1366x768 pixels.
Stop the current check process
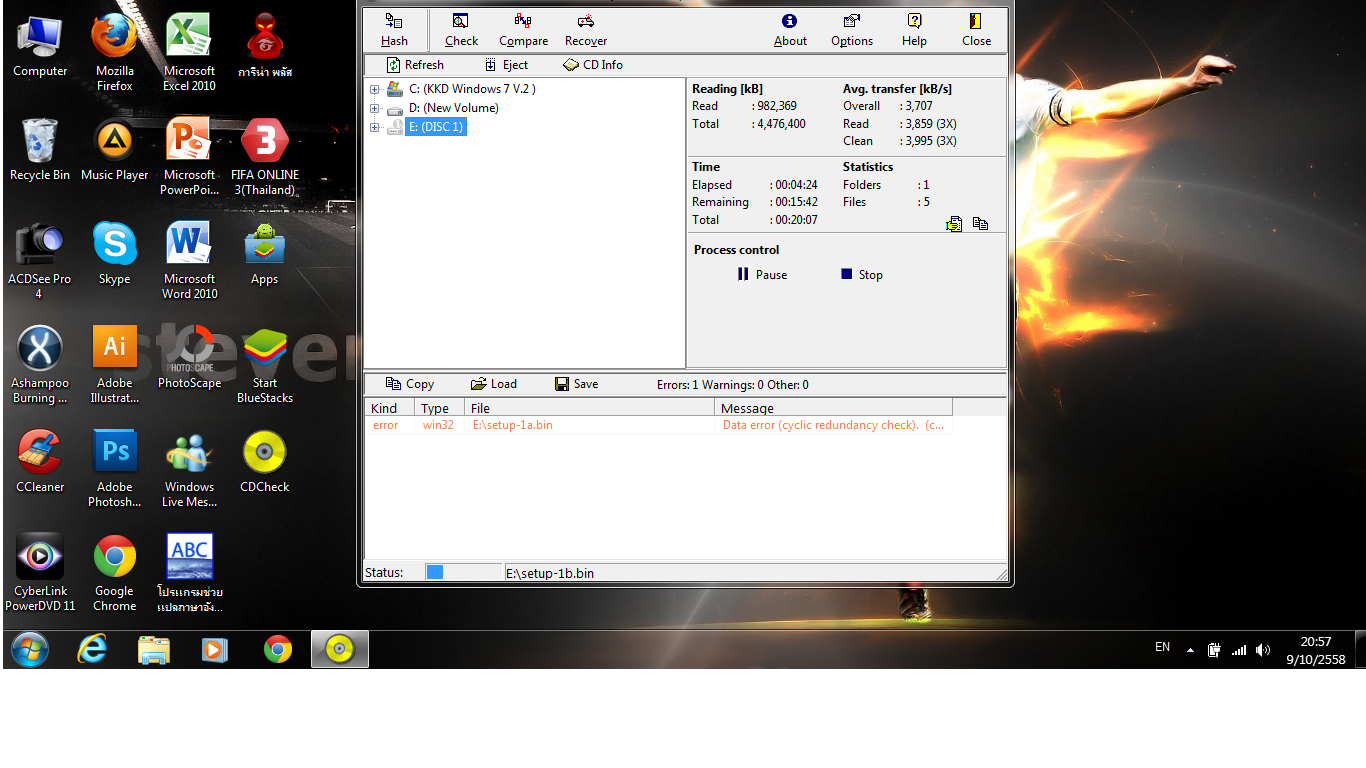coord(861,275)
